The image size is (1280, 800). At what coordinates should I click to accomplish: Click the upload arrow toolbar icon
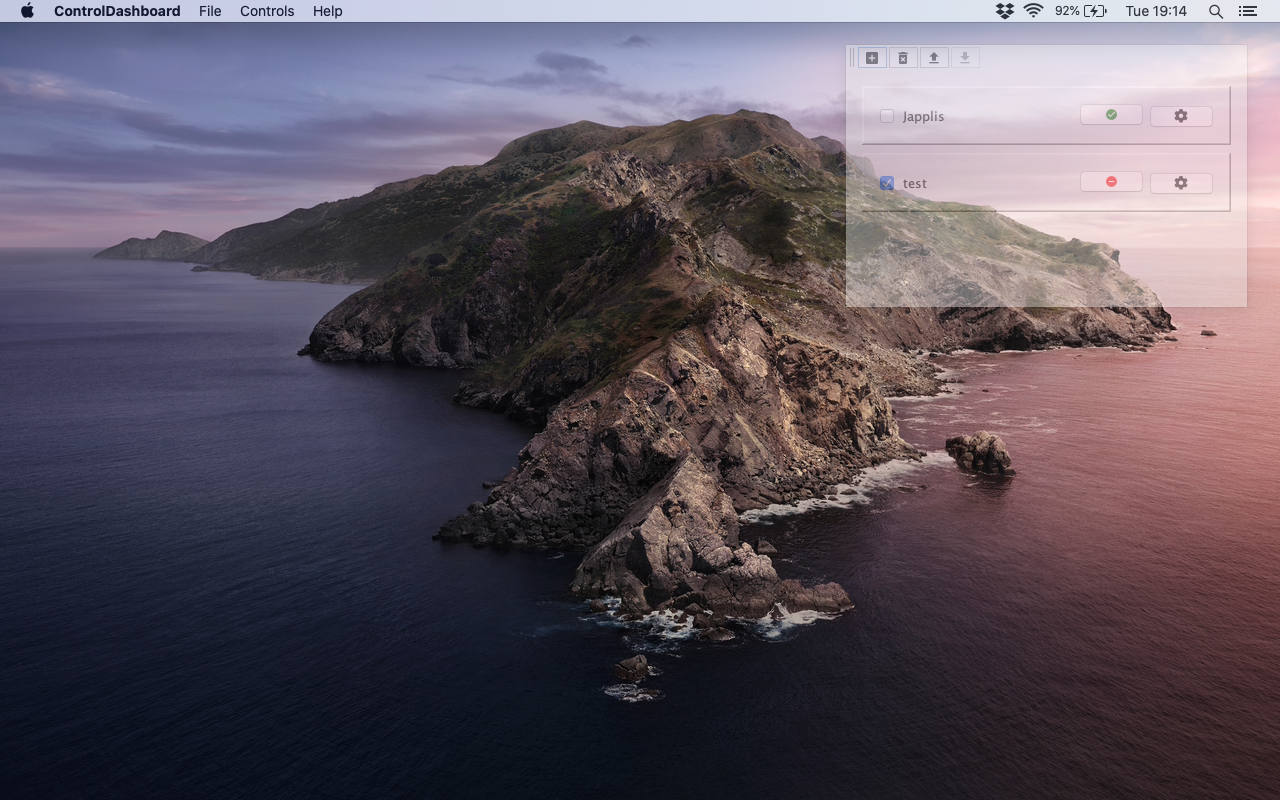[x=934, y=58]
